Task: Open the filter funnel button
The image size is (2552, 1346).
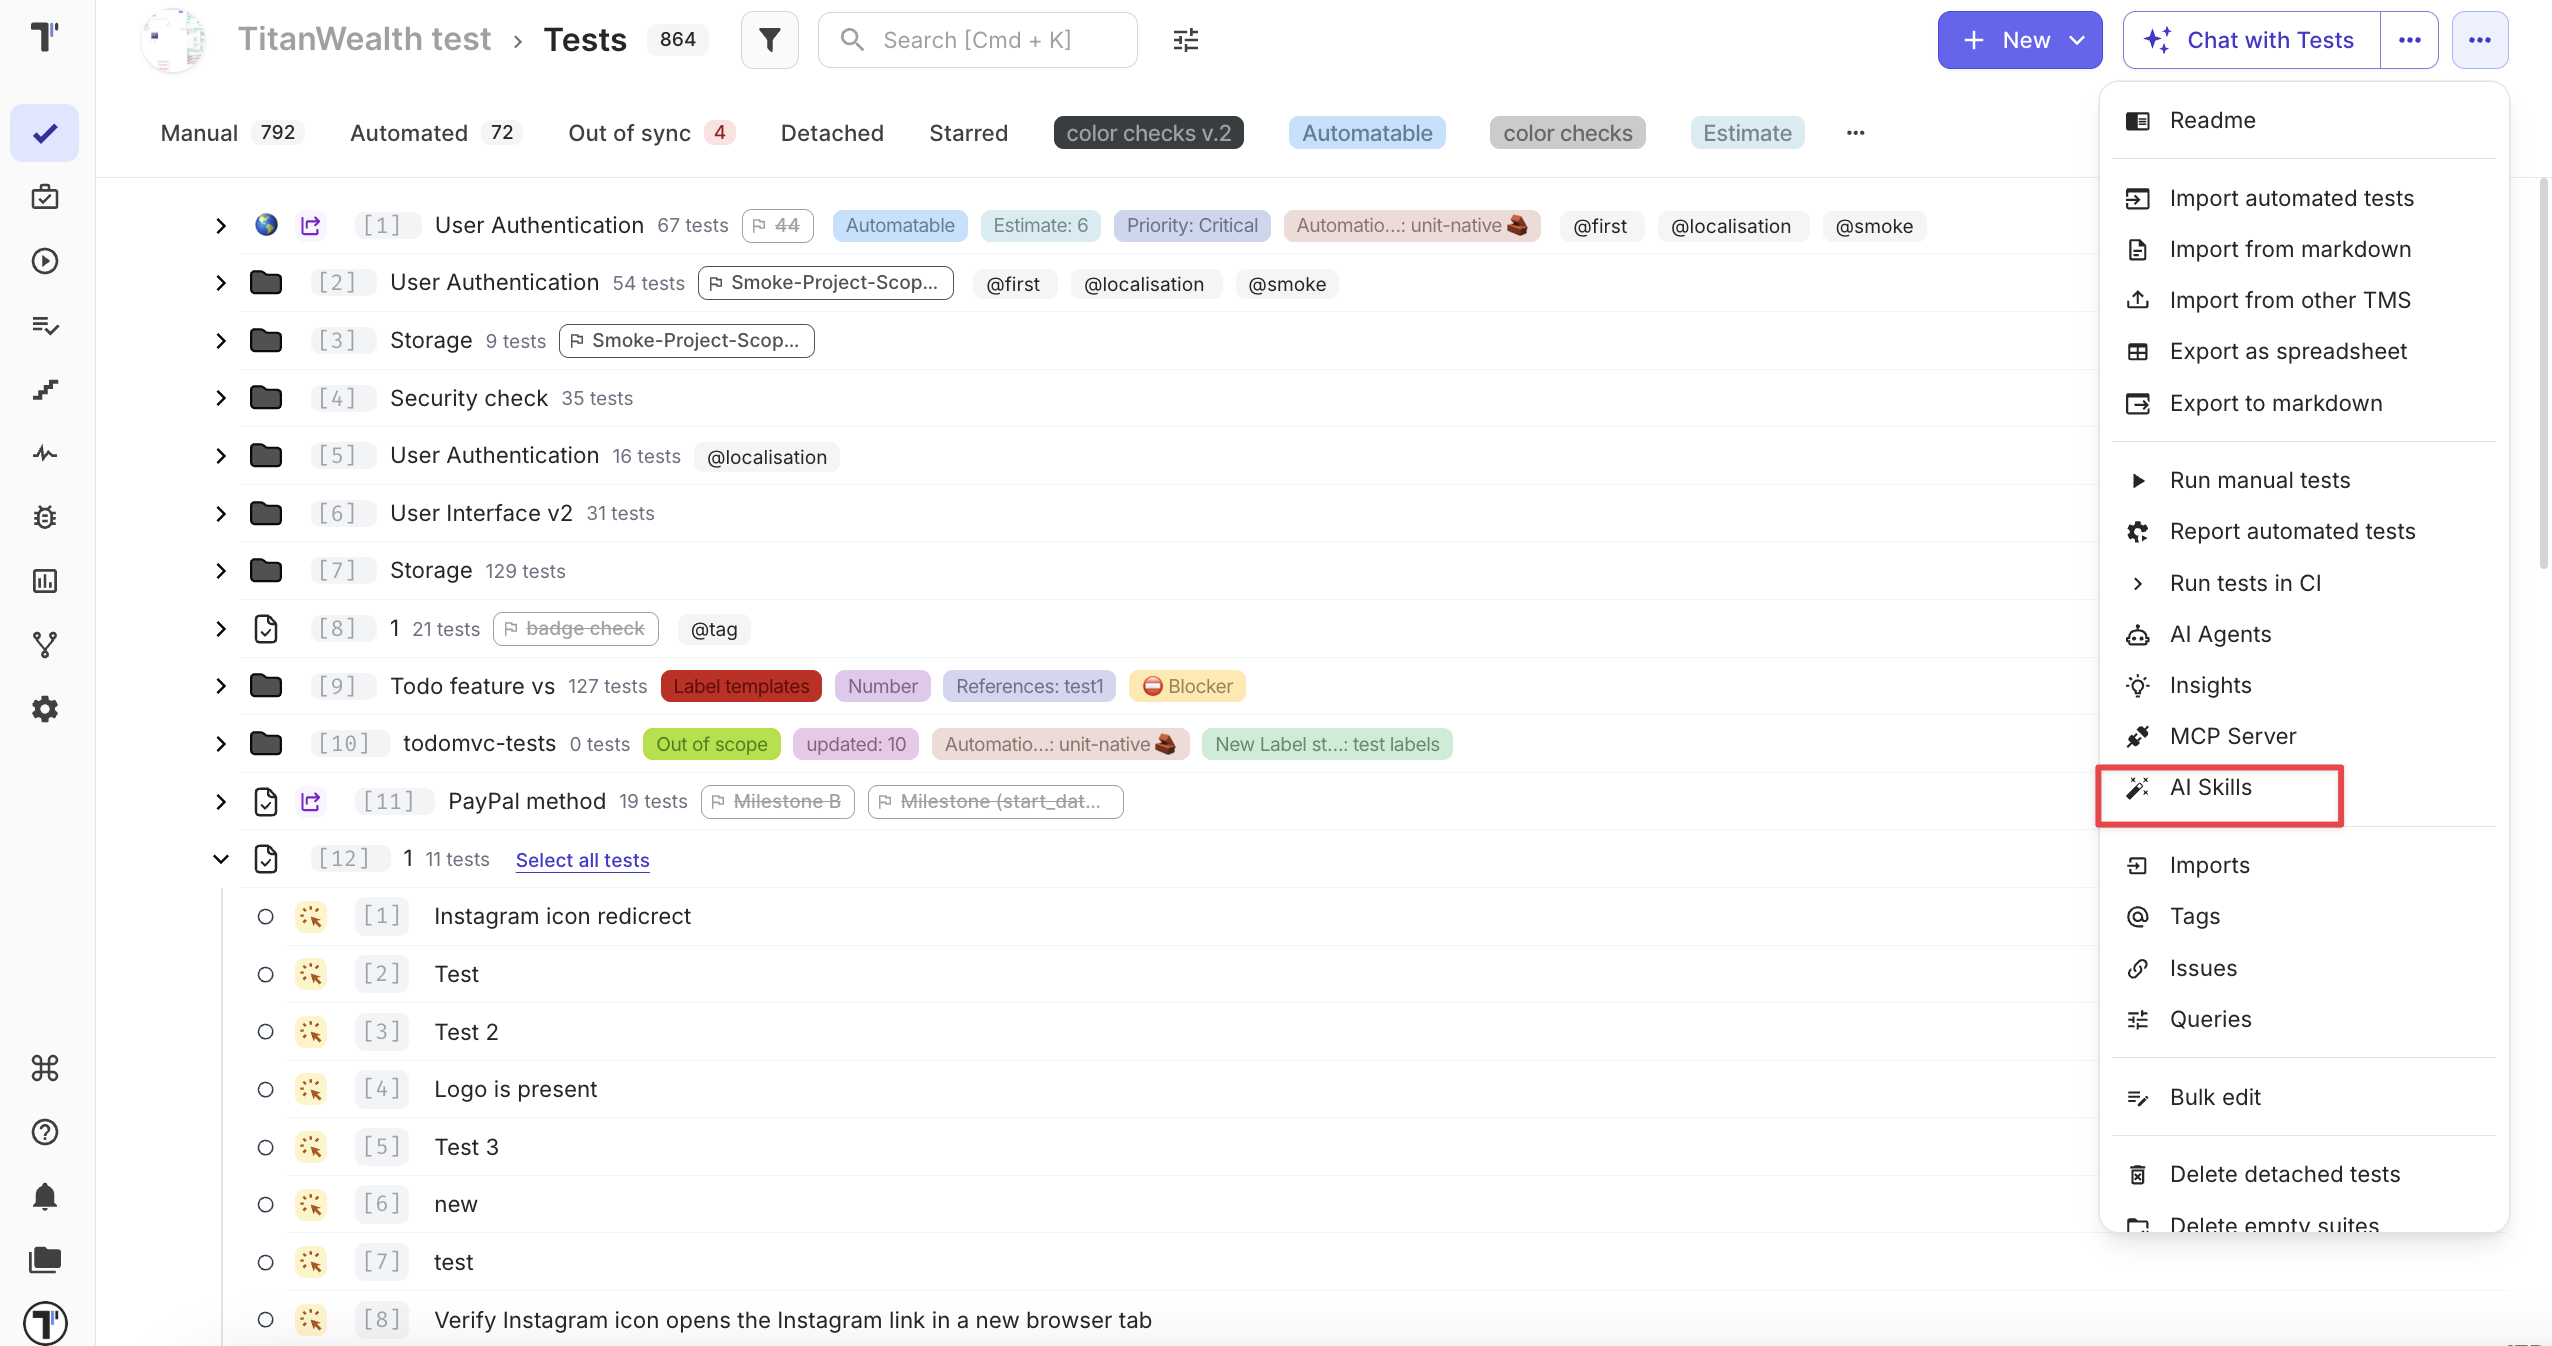Action: [769, 40]
